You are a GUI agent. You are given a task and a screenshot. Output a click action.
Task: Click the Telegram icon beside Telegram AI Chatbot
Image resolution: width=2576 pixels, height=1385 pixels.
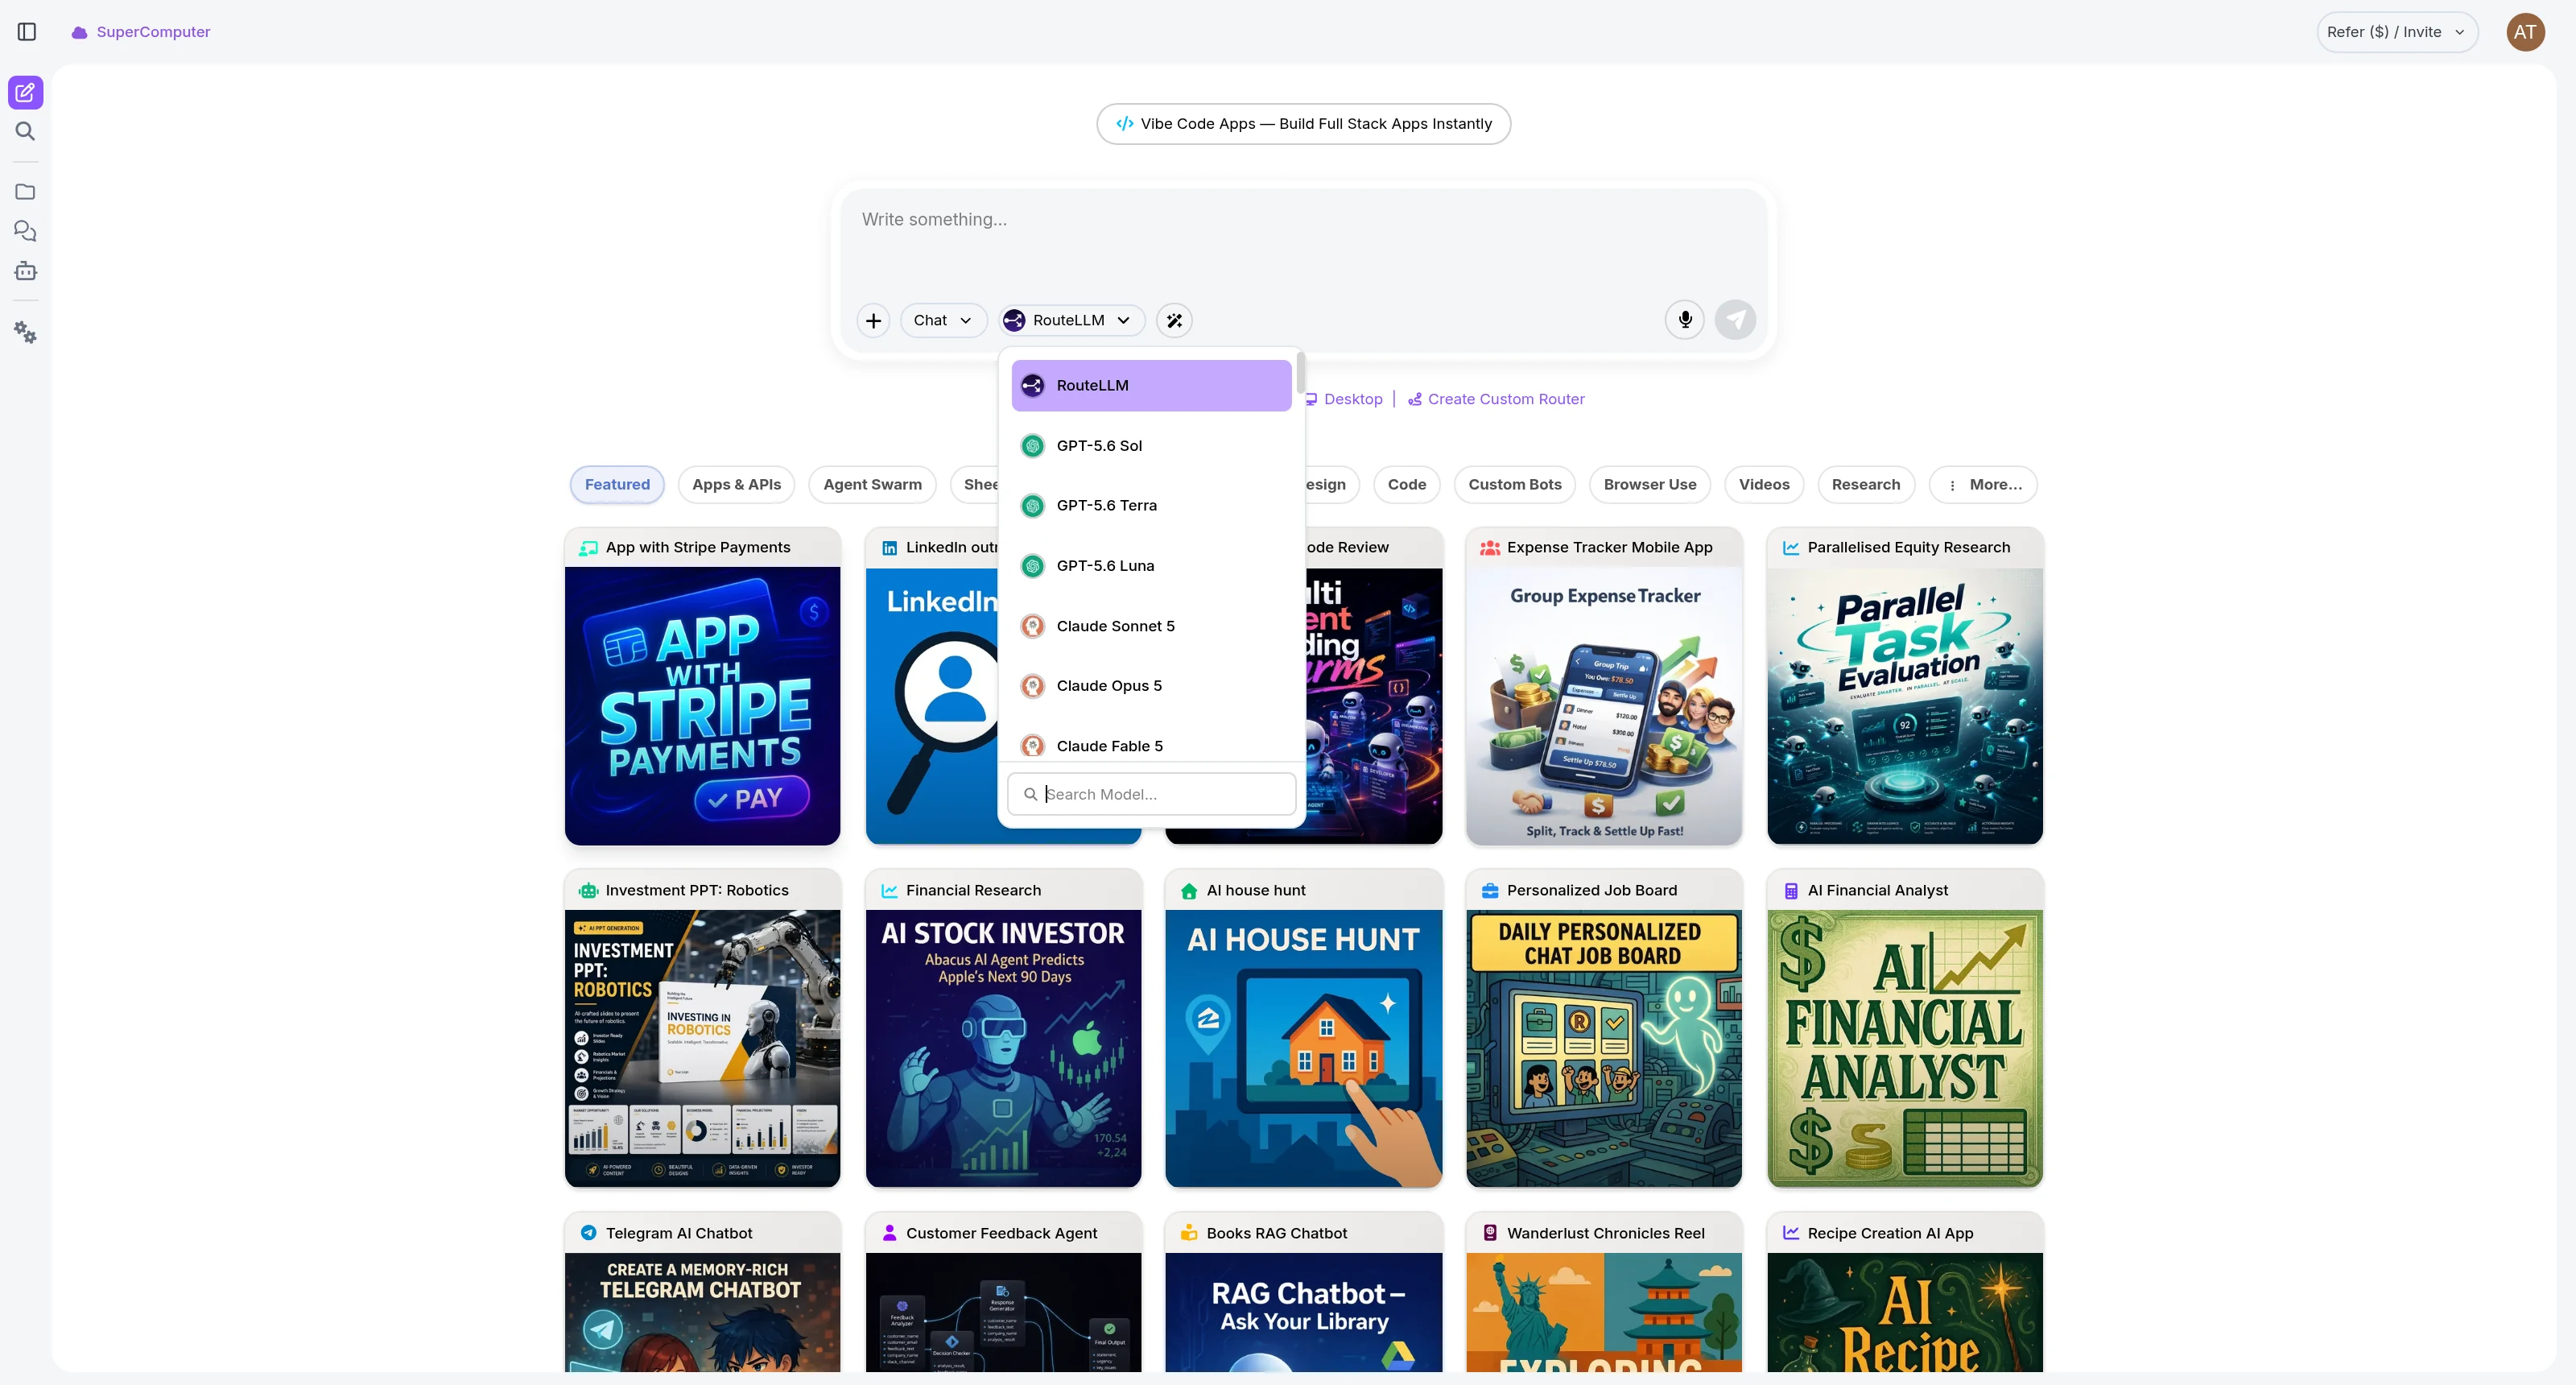click(588, 1234)
